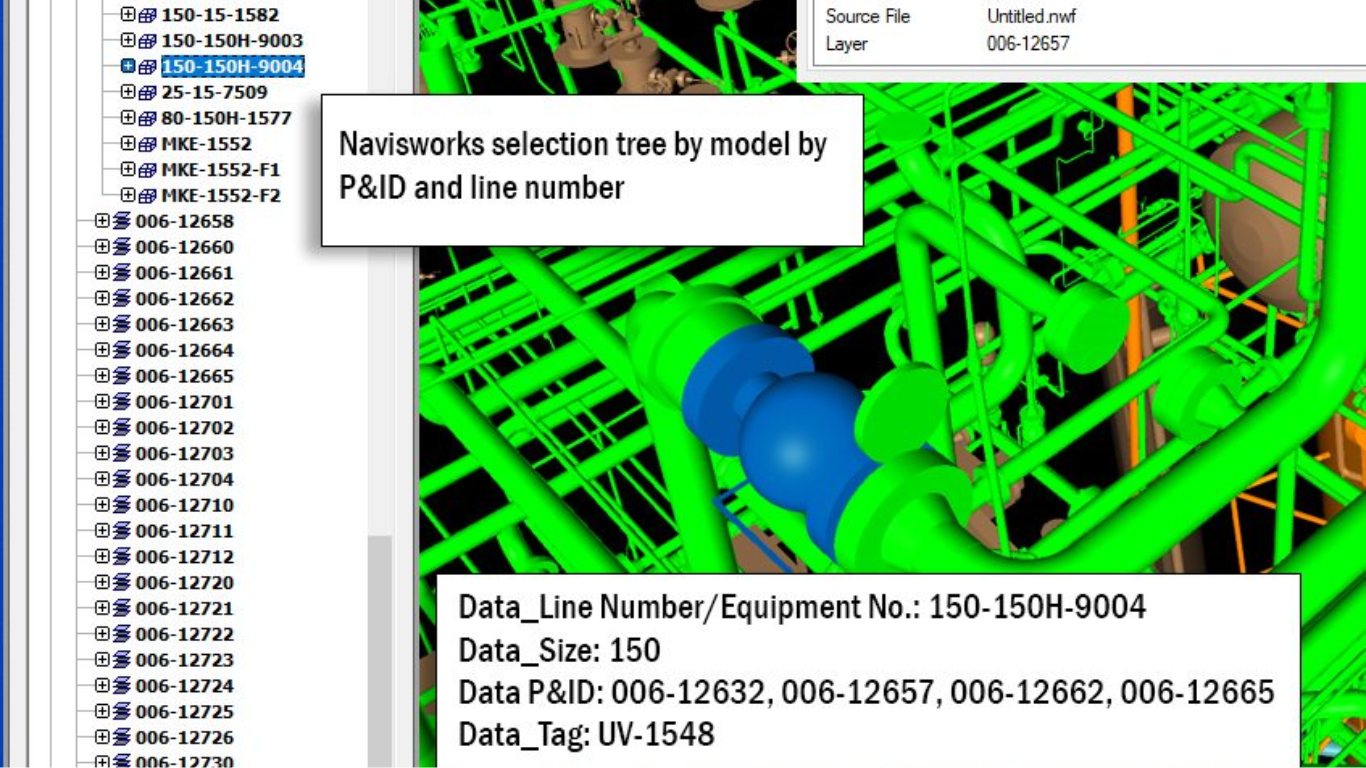The height and width of the screenshot is (768, 1366).
Task: Click layer icon beside 006-12725
Action: click(122, 712)
